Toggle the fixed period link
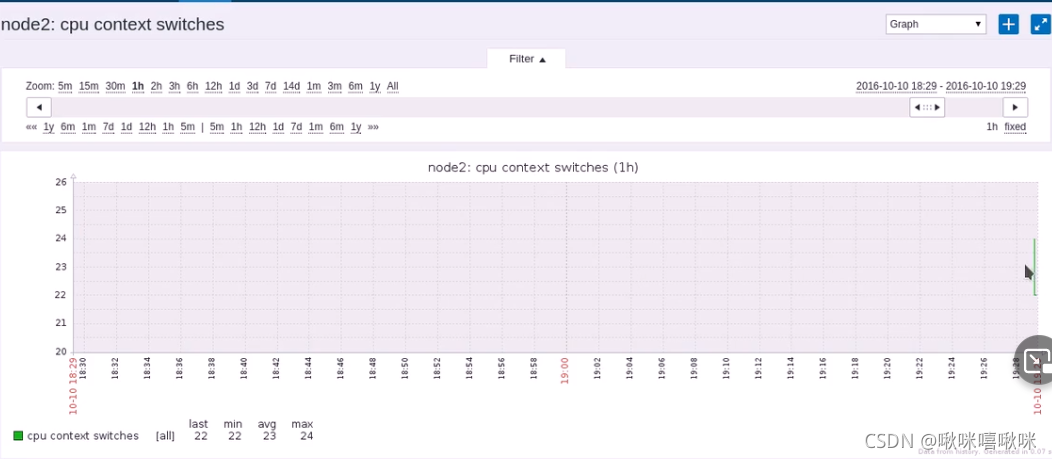The image size is (1052, 459). click(x=1015, y=127)
